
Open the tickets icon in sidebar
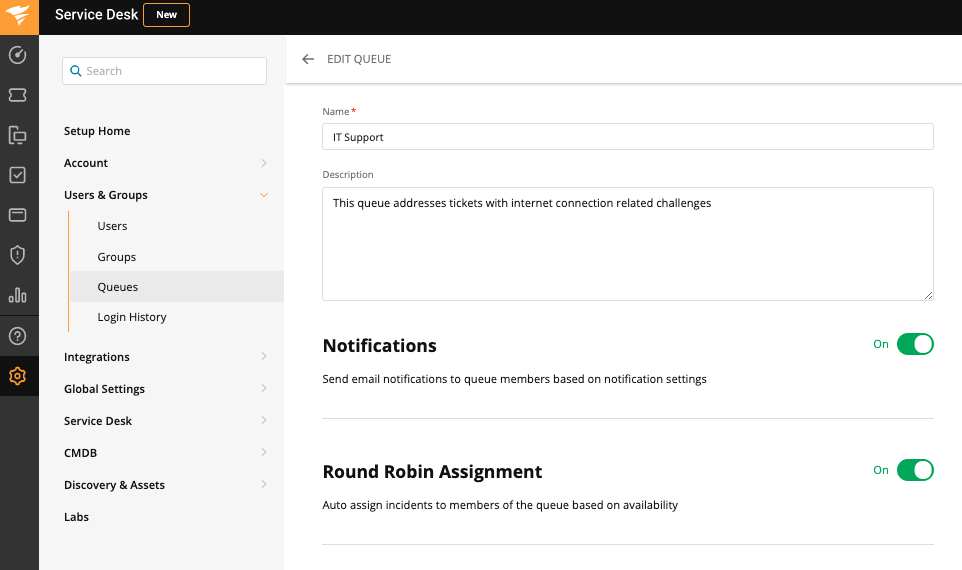17,95
